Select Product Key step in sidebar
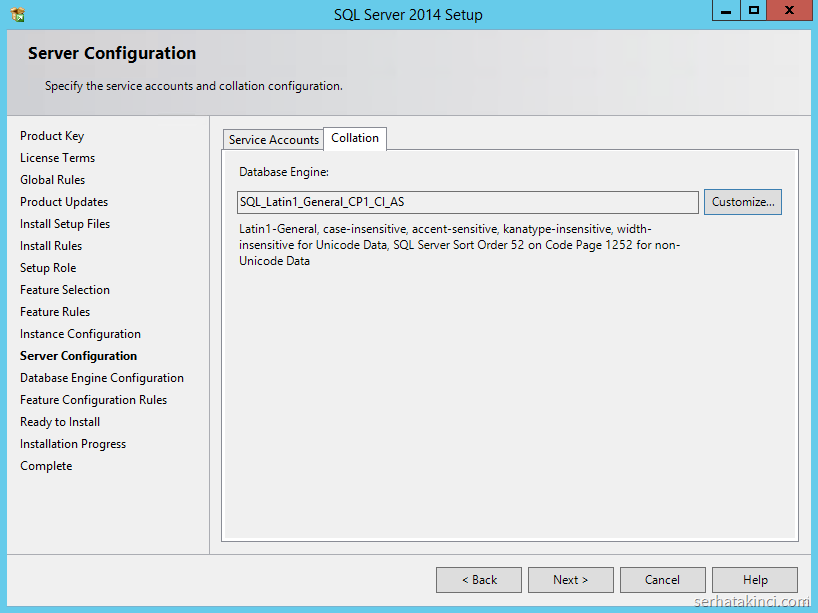 52,136
